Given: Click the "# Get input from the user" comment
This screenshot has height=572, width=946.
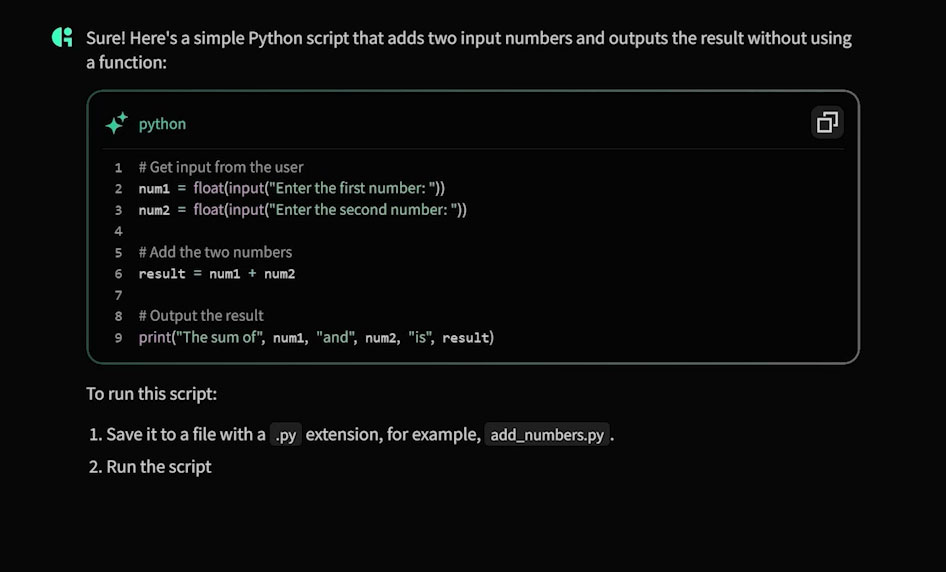Looking at the screenshot, I should point(221,168).
